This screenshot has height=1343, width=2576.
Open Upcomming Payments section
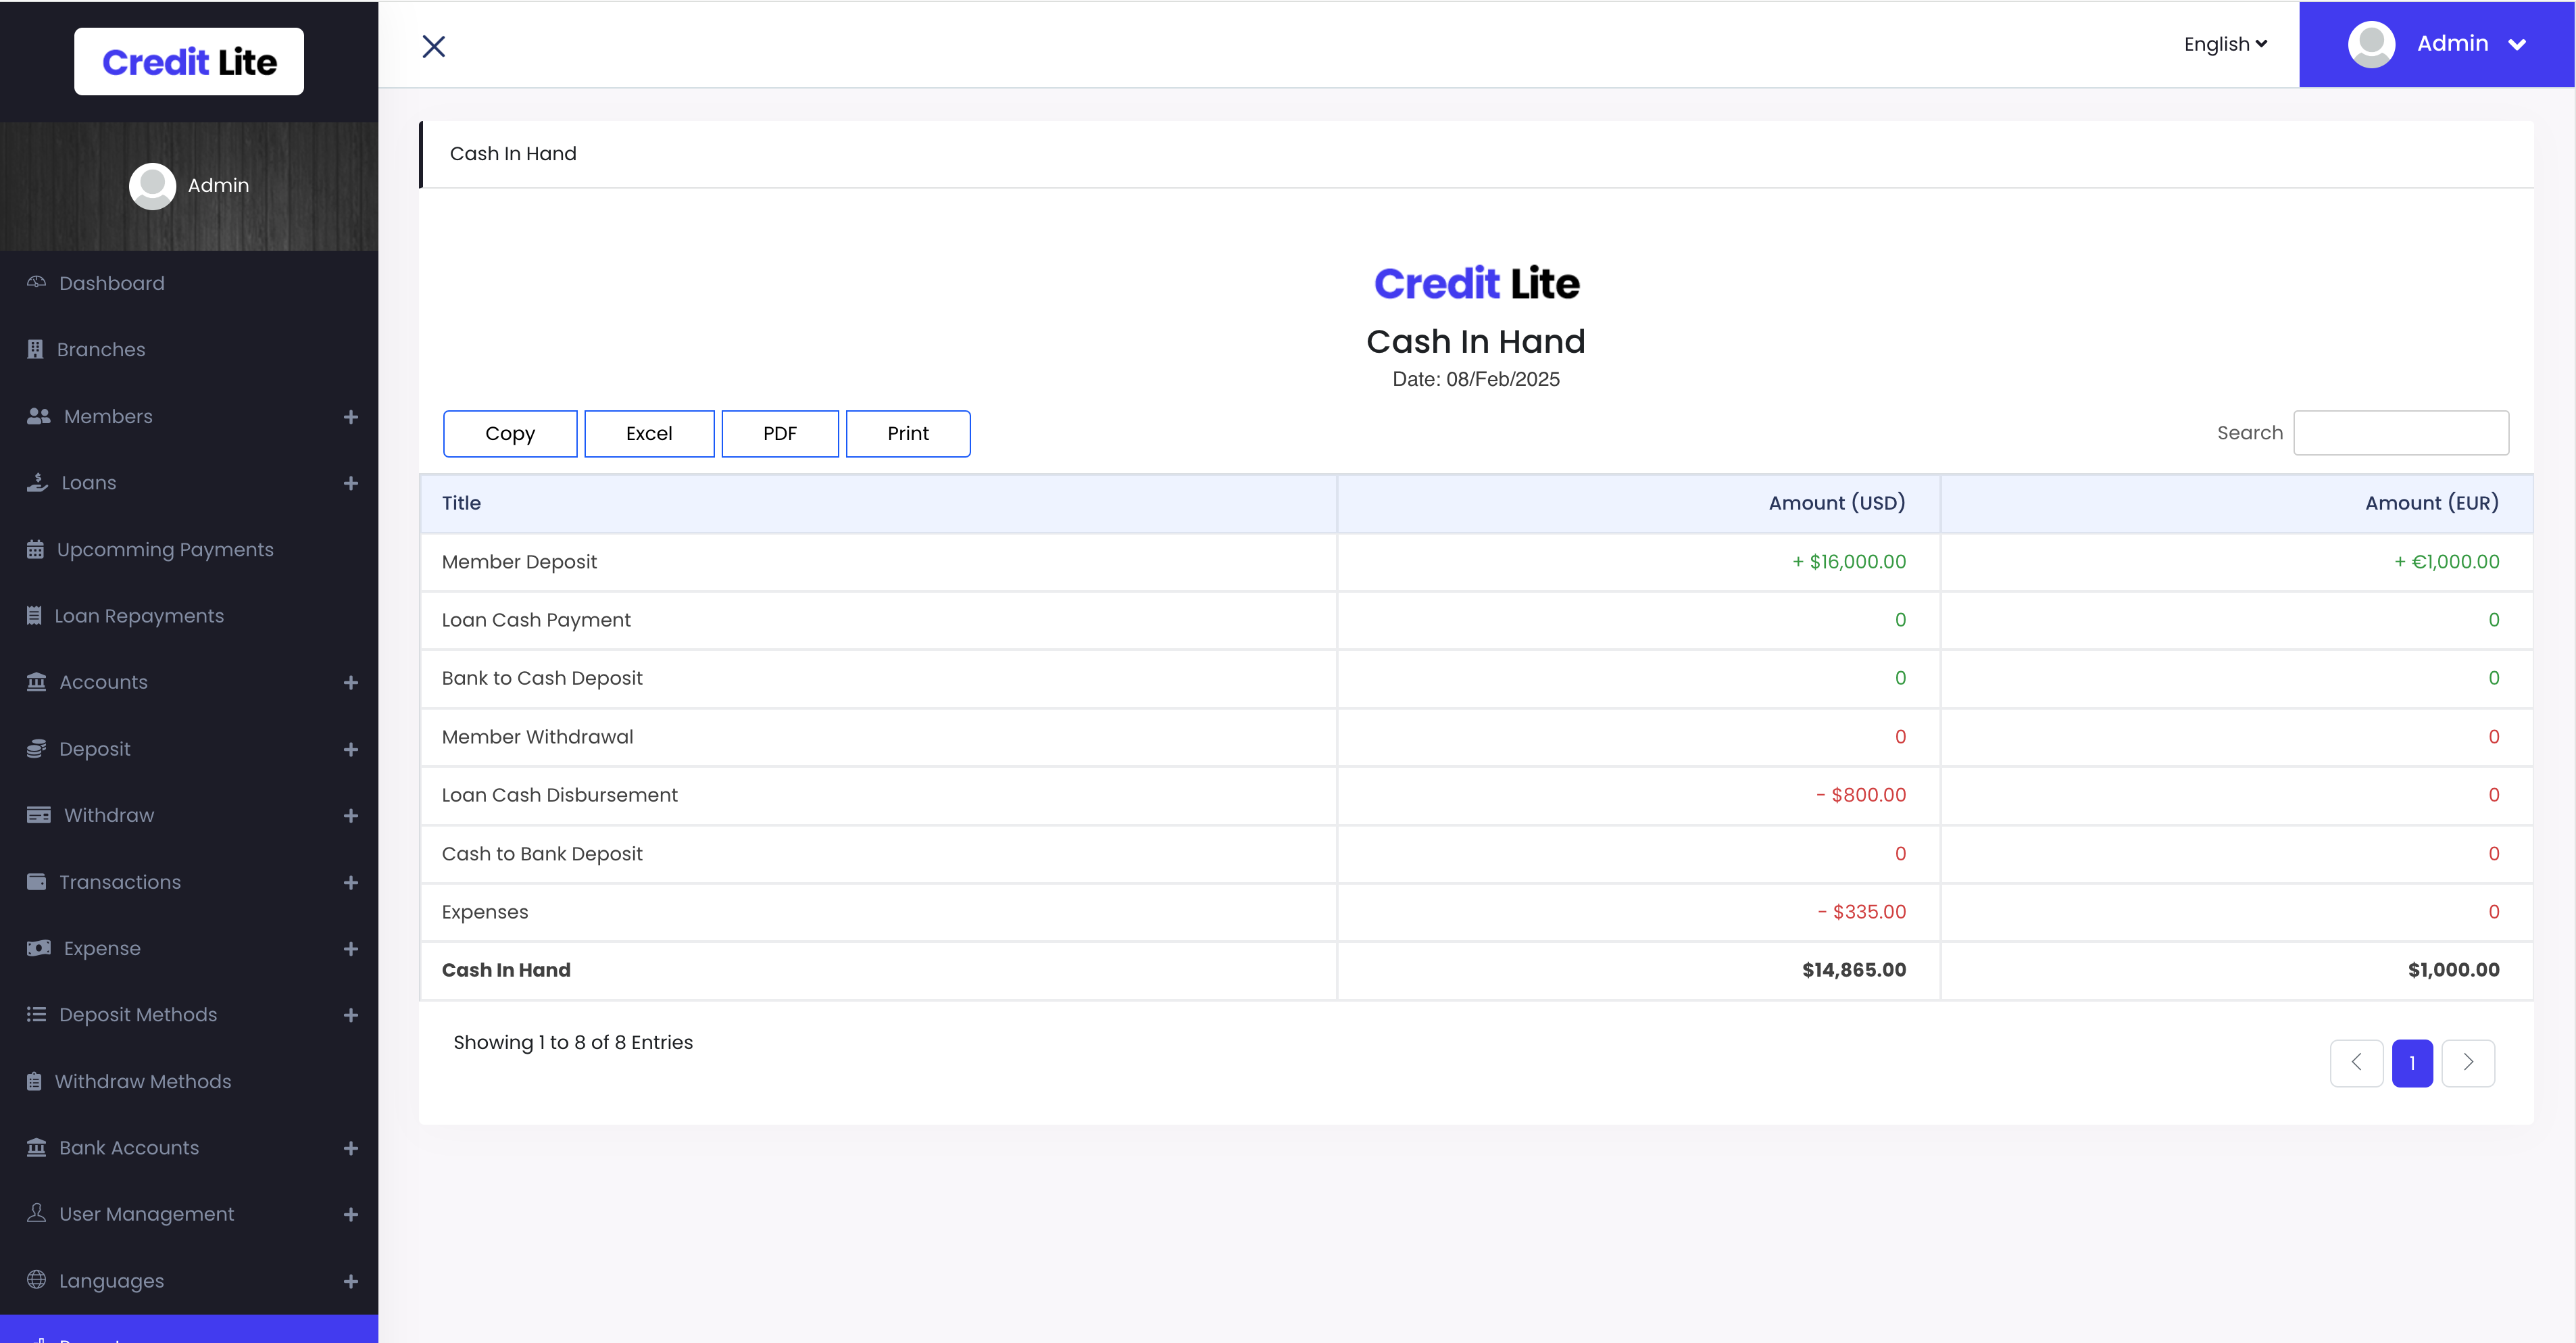click(164, 549)
